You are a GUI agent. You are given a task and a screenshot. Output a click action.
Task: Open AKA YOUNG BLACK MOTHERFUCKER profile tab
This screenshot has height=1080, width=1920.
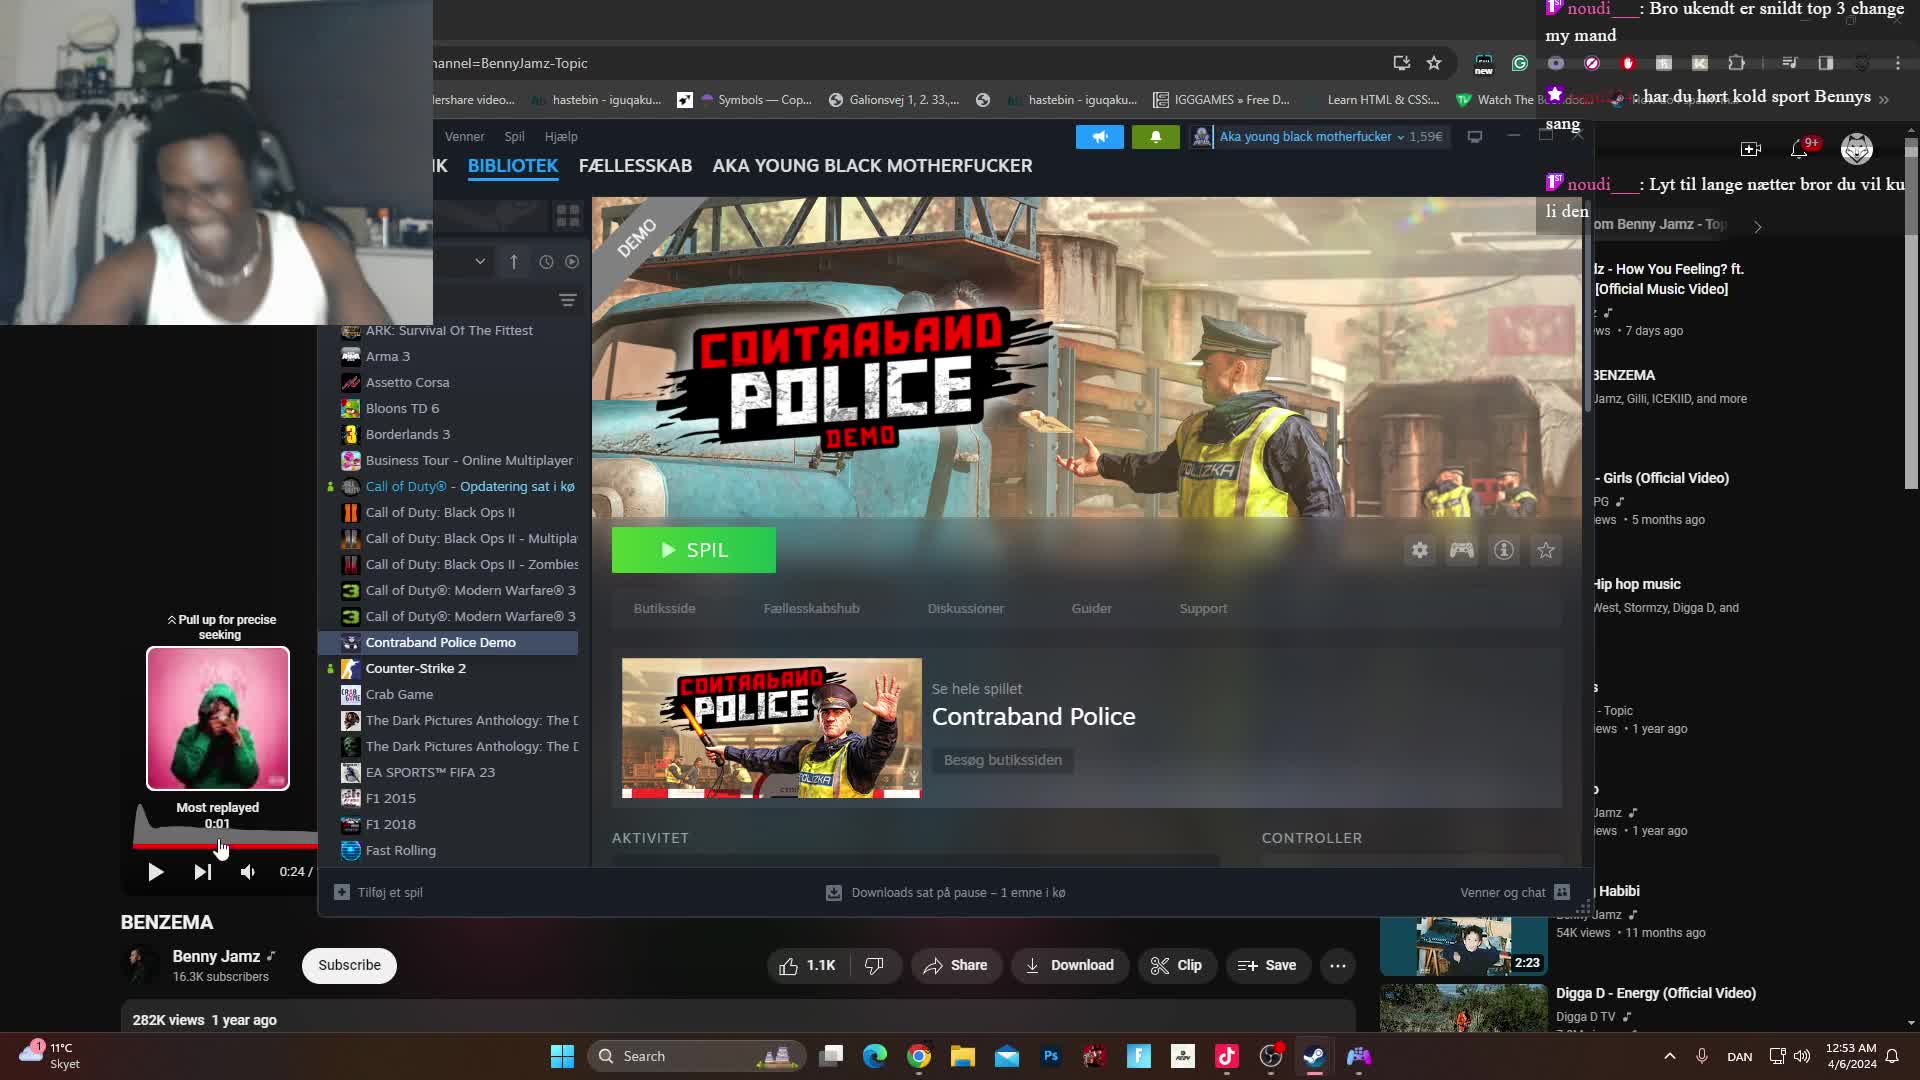click(x=872, y=166)
